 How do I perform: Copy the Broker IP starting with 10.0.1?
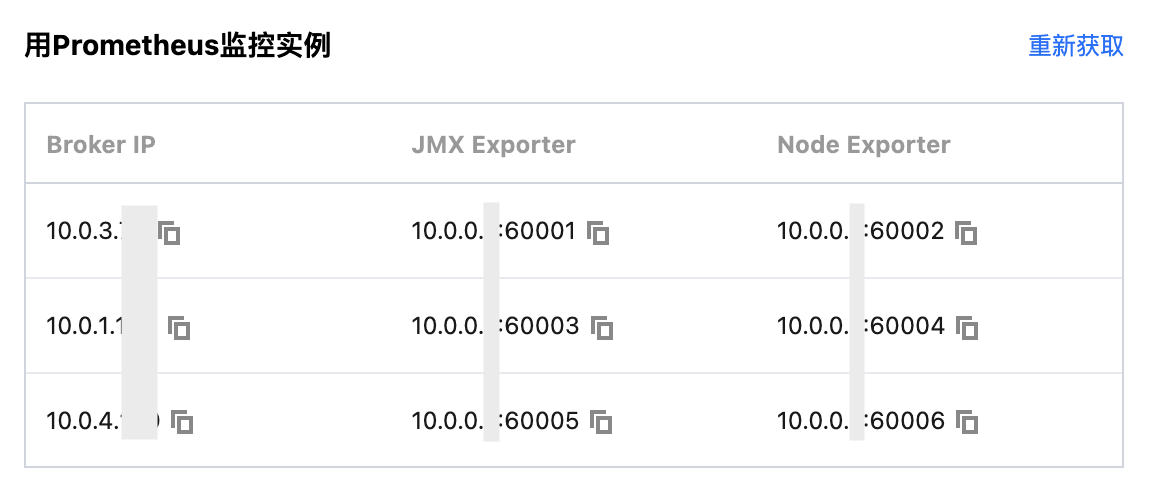(x=179, y=327)
